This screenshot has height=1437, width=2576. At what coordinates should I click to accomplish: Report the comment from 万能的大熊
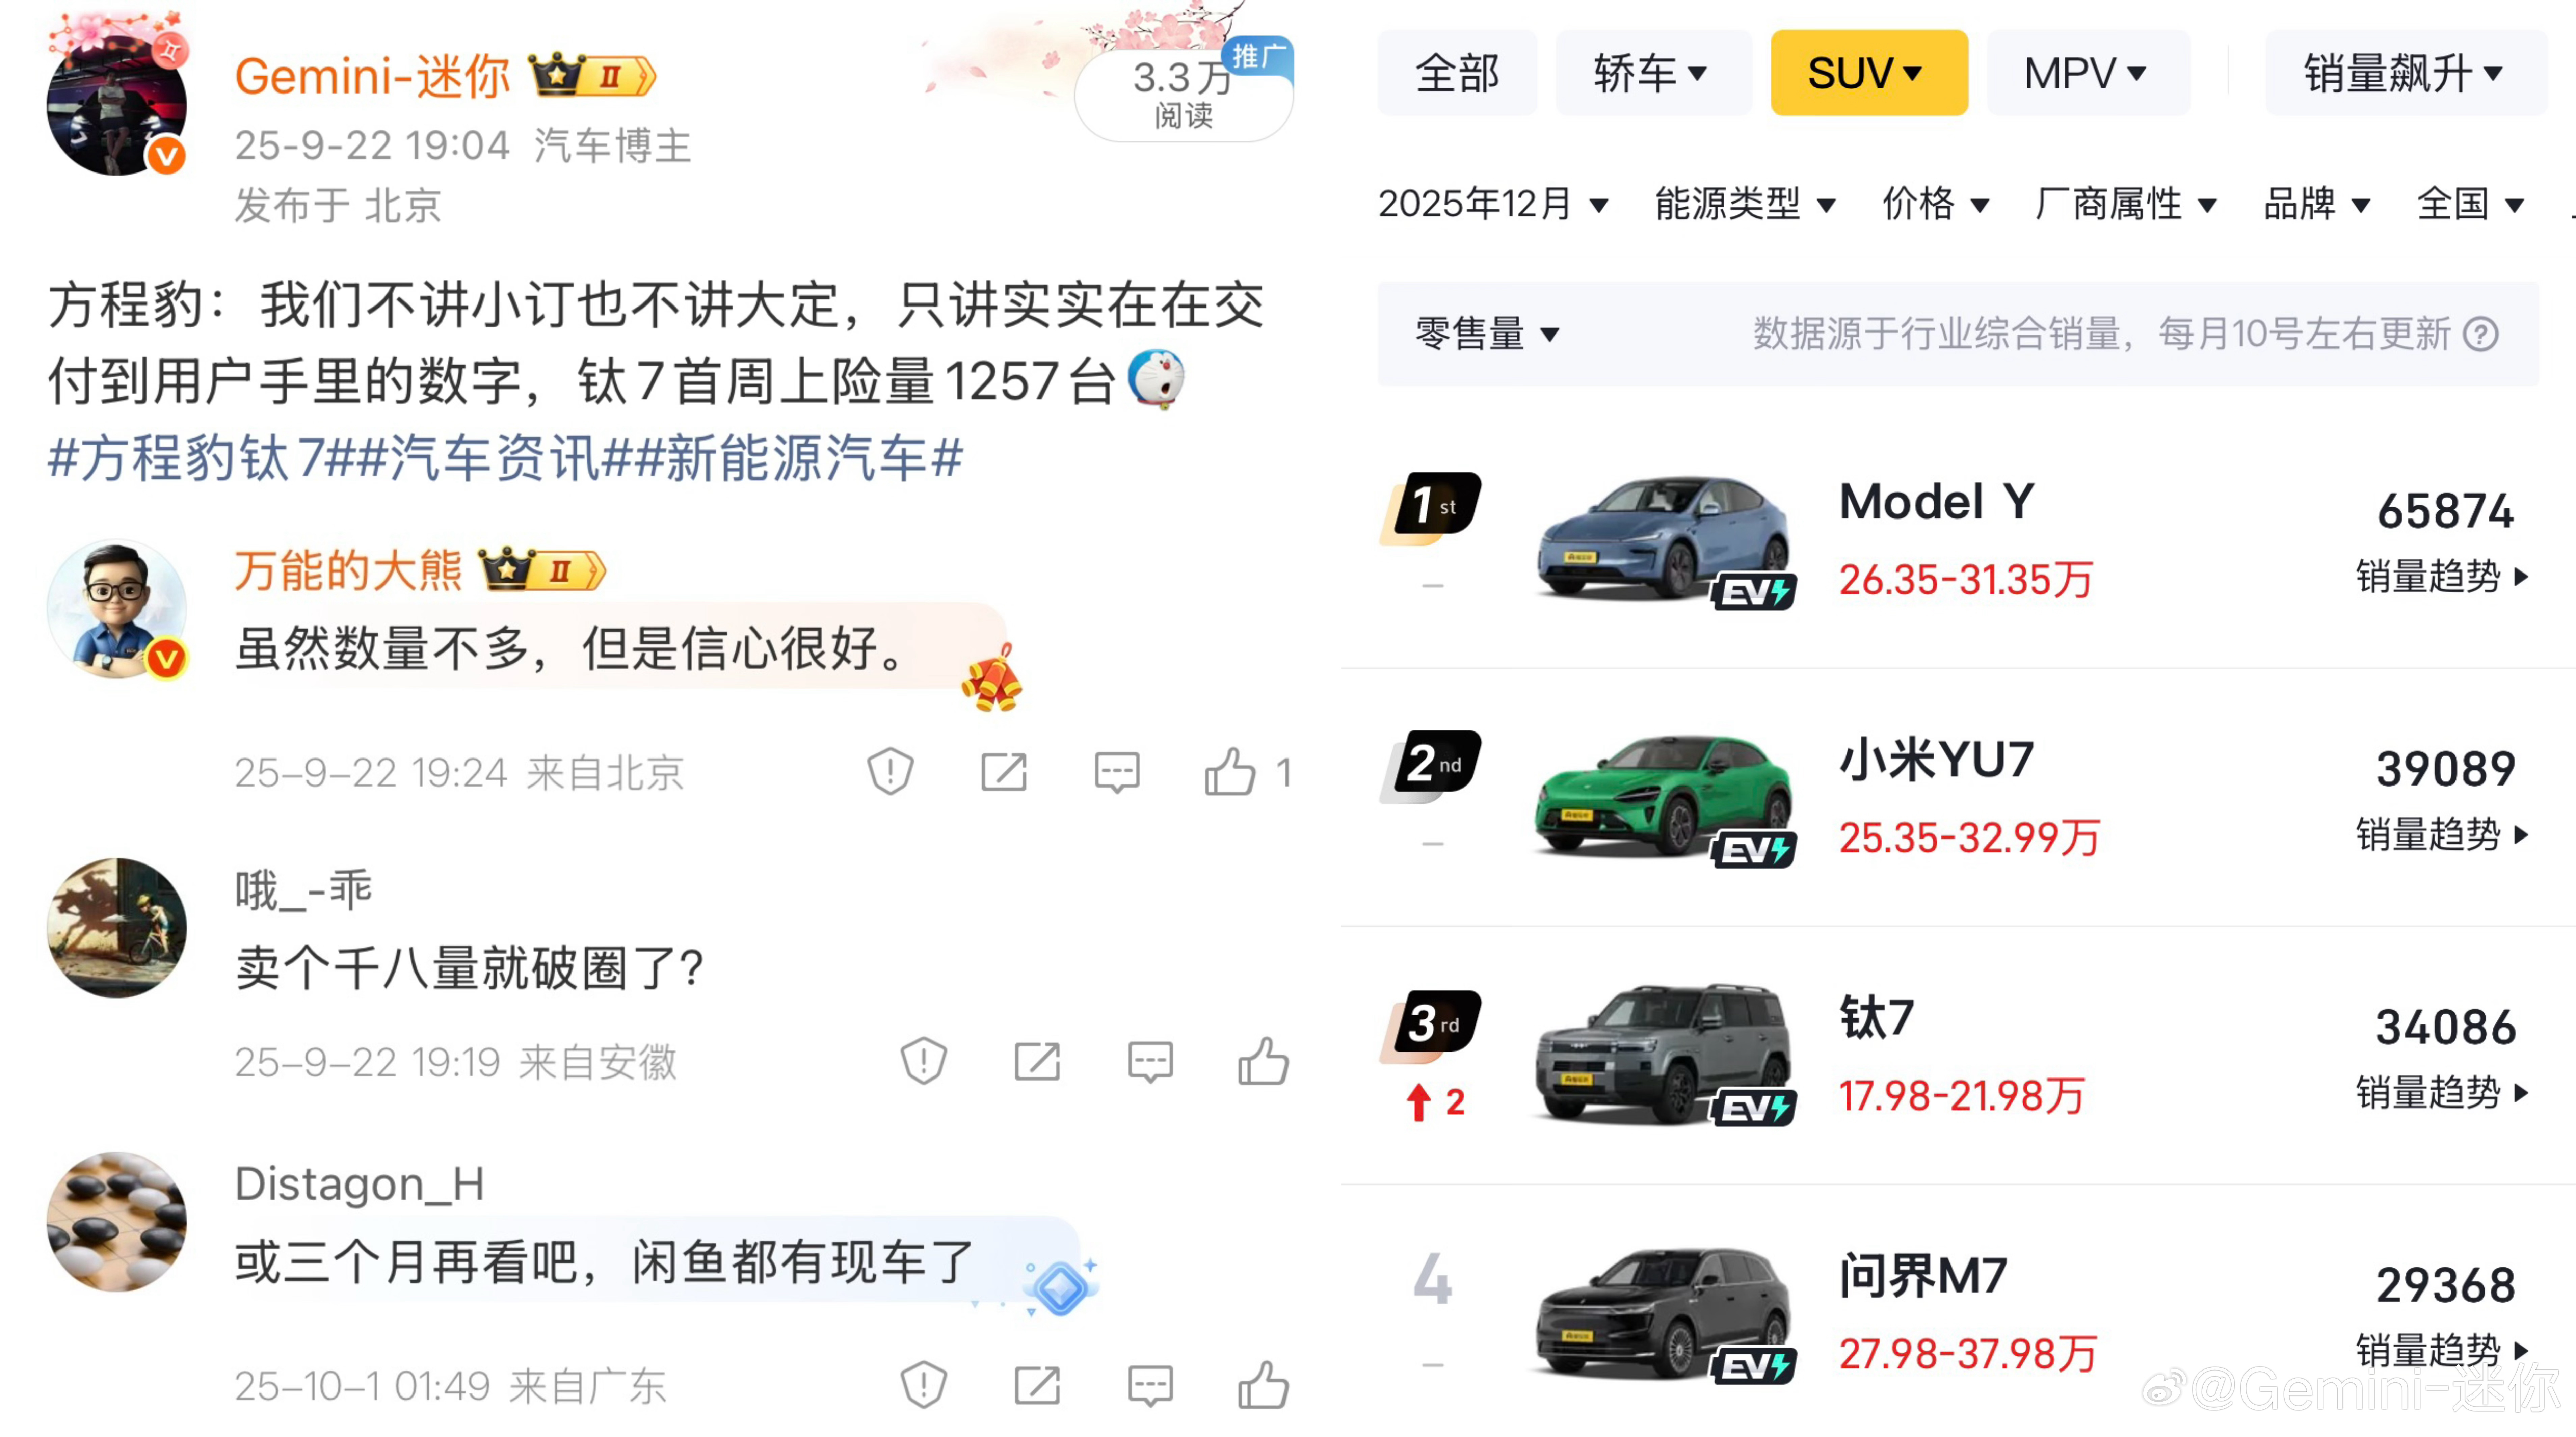coord(890,772)
